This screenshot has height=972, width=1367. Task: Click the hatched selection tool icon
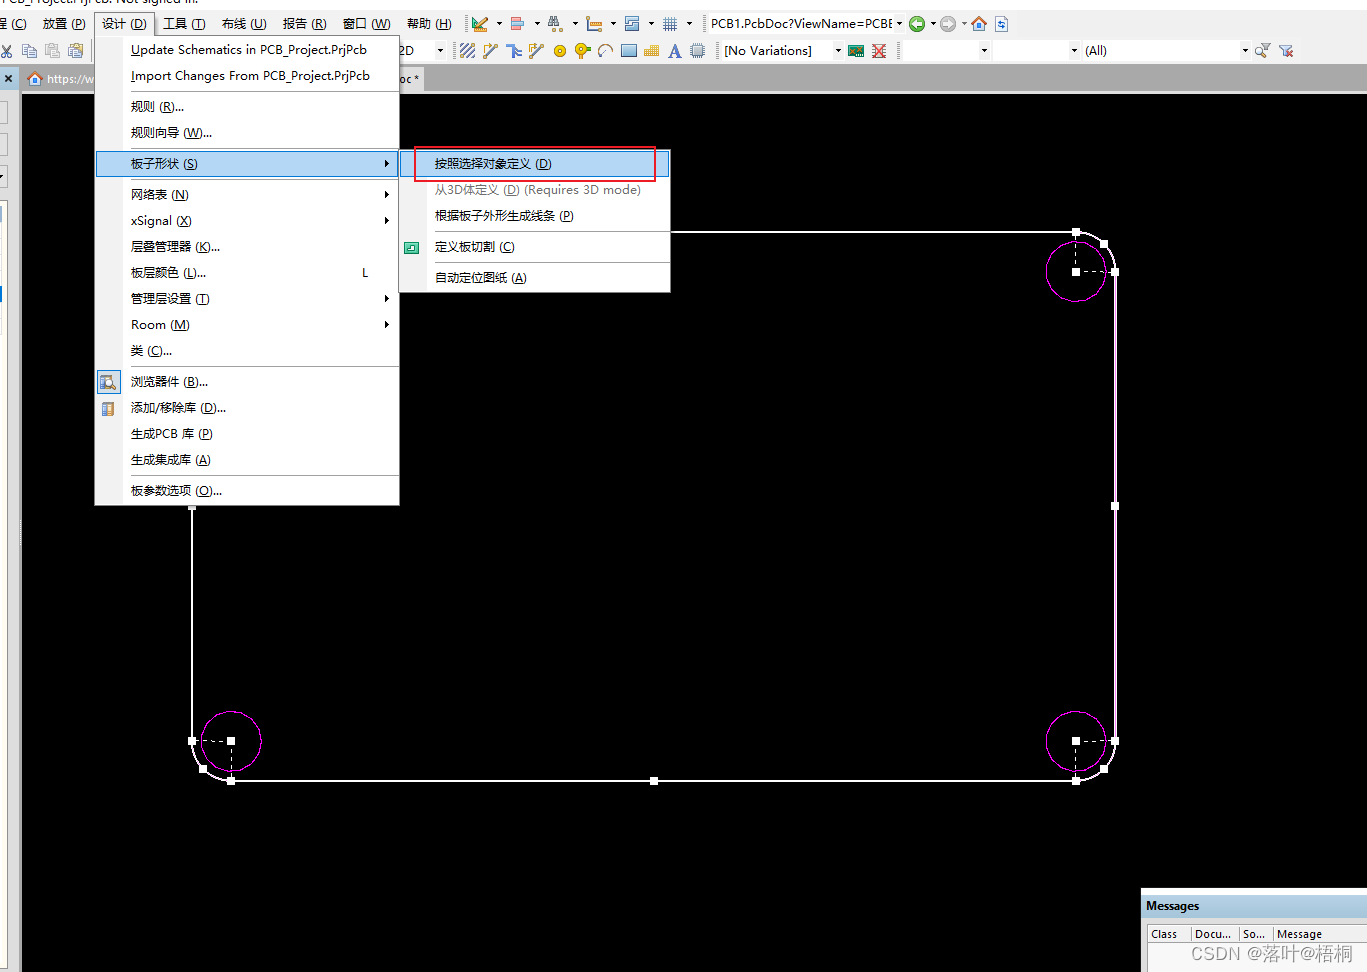click(x=467, y=51)
